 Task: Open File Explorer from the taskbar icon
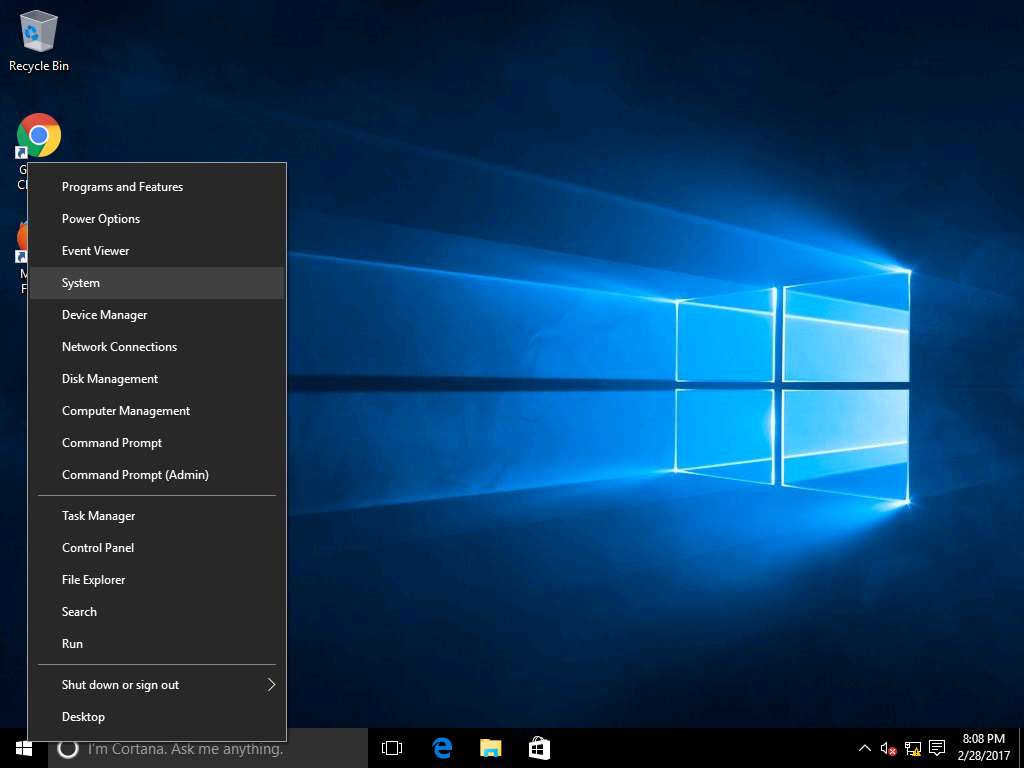[490, 748]
